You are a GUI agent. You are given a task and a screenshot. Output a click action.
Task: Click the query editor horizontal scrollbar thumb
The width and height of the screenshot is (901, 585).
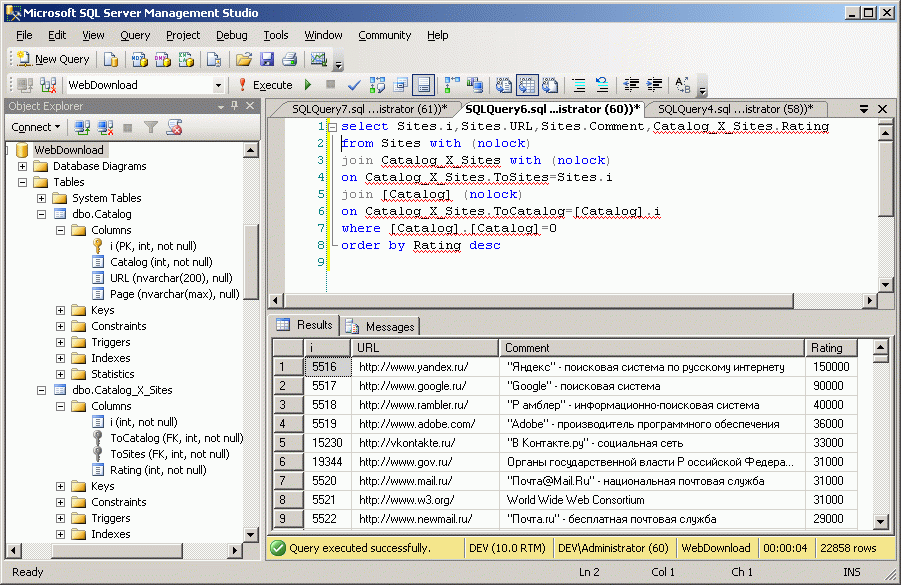tap(539, 301)
